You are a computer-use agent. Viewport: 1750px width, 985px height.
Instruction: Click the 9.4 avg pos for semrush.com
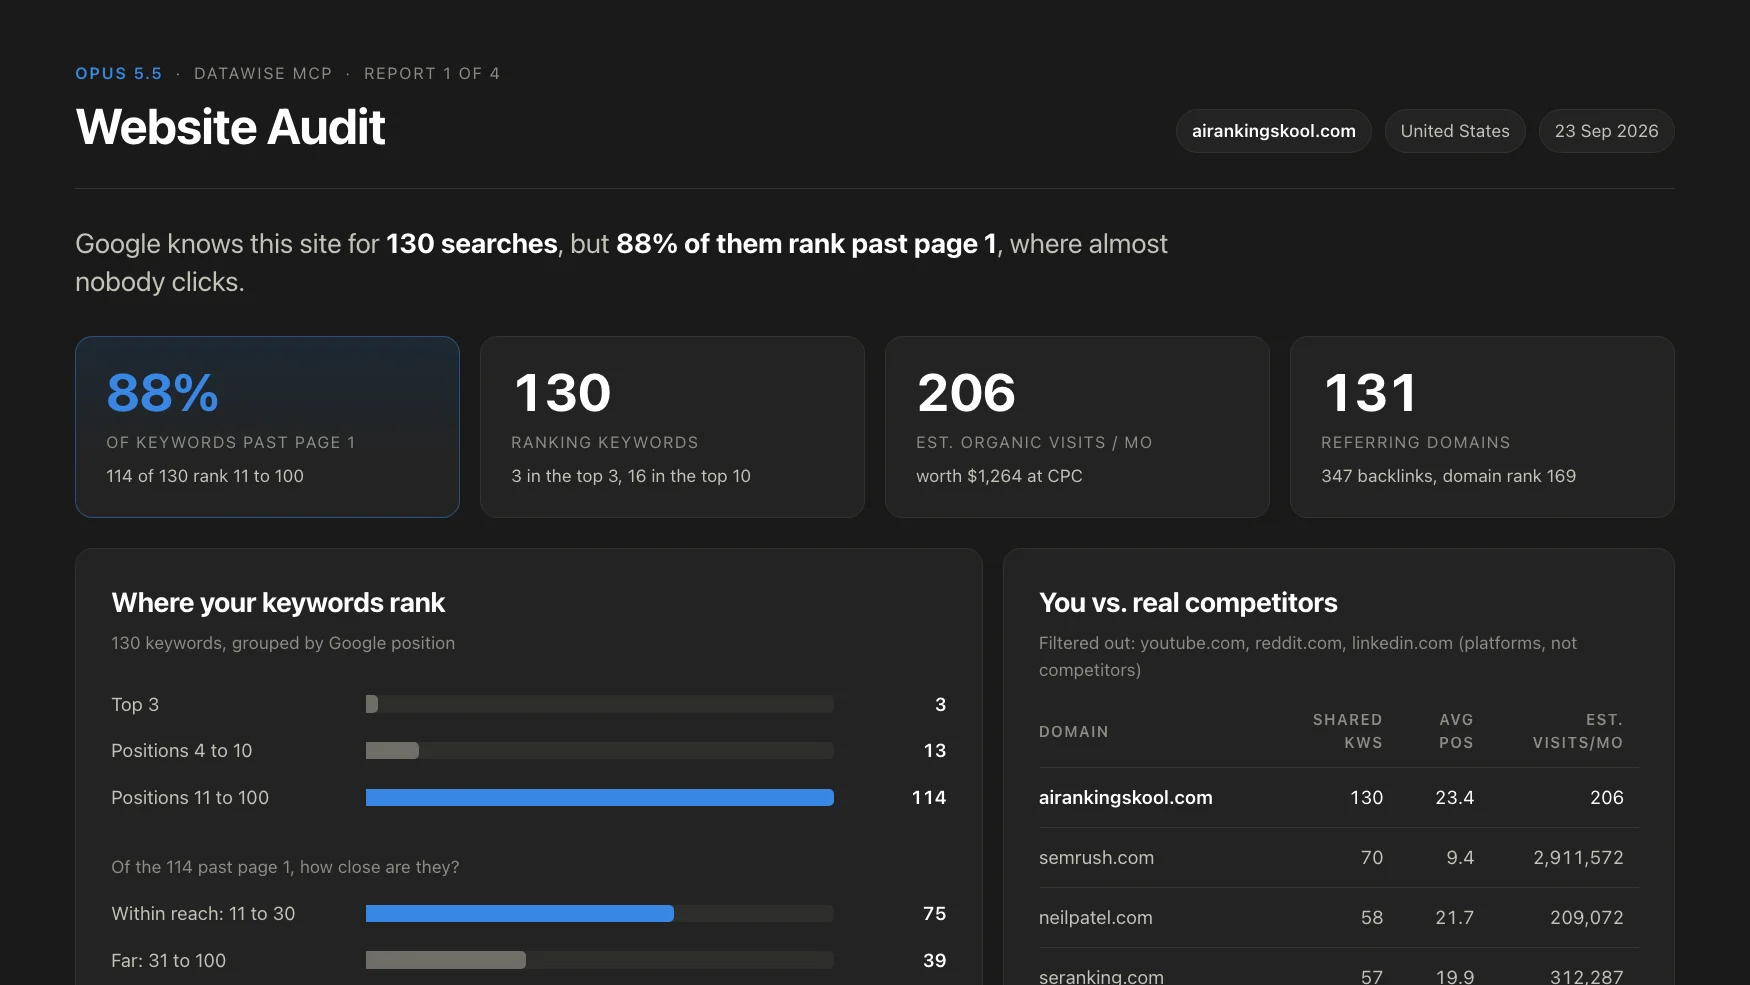[1460, 857]
